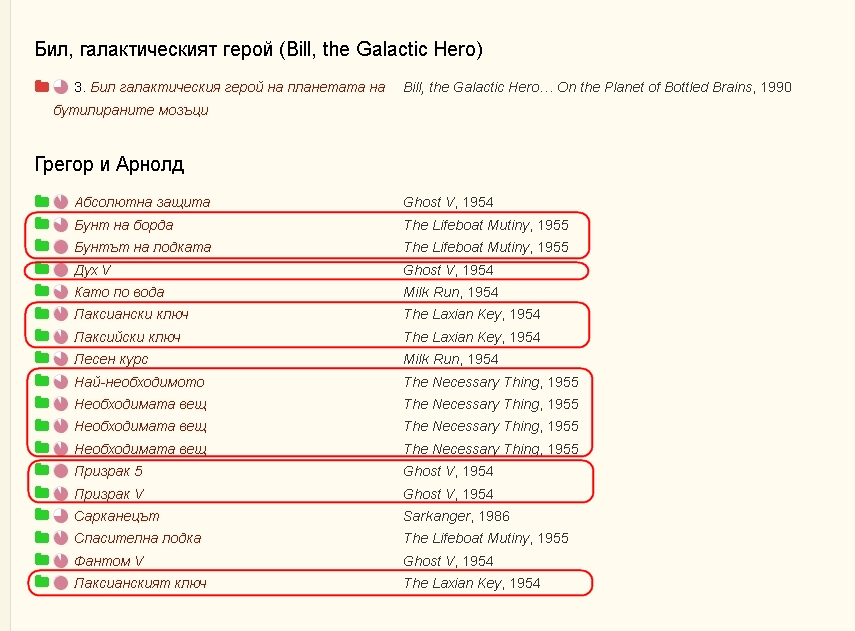
Task: Click green folder icon beside Лаксианският ключ
Action: tap(42, 581)
